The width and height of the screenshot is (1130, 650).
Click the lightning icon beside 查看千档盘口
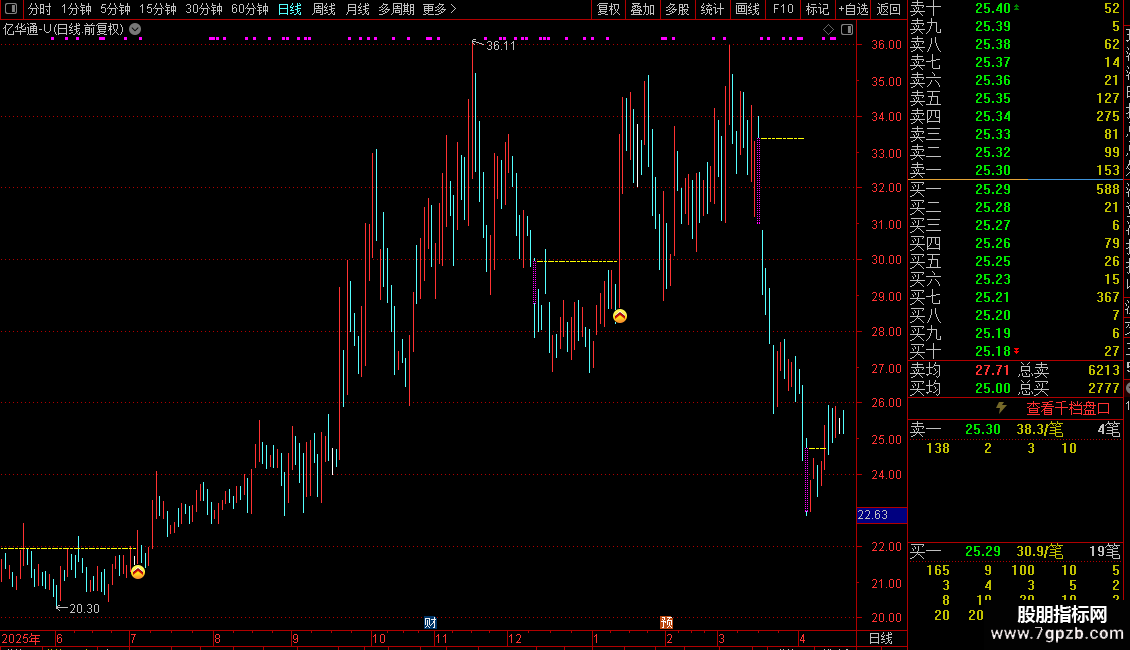[x=1001, y=408]
